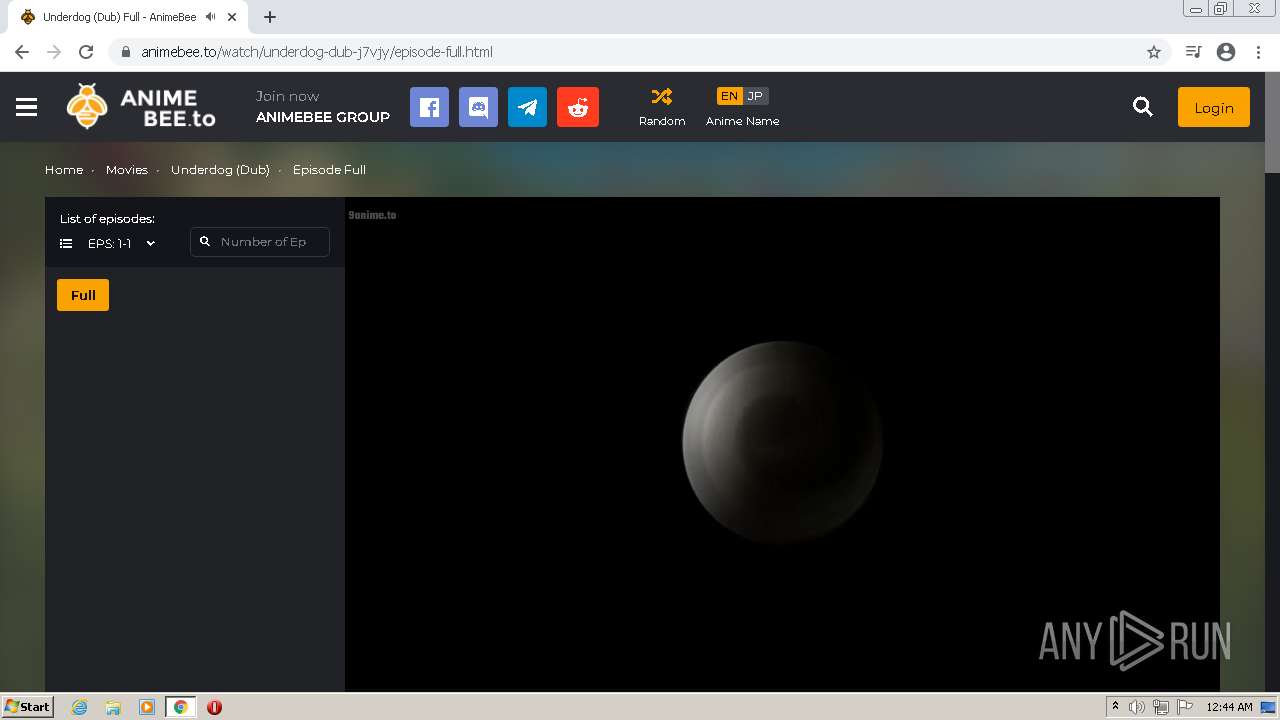Click the red Opera taskbar icon

click(214, 707)
